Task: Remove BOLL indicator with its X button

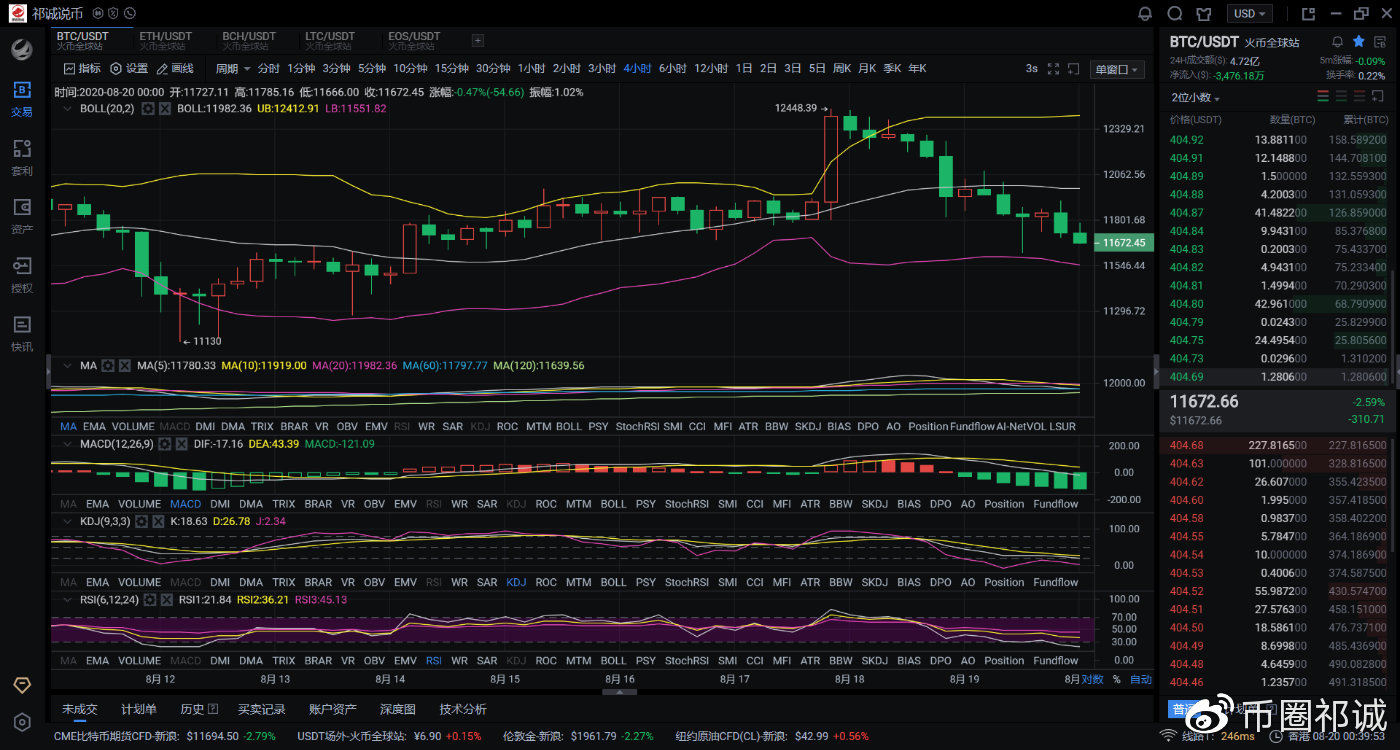Action: tap(166, 109)
